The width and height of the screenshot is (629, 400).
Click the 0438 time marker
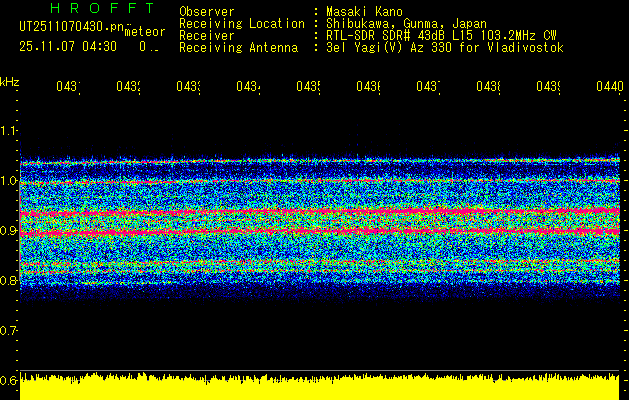click(x=488, y=86)
